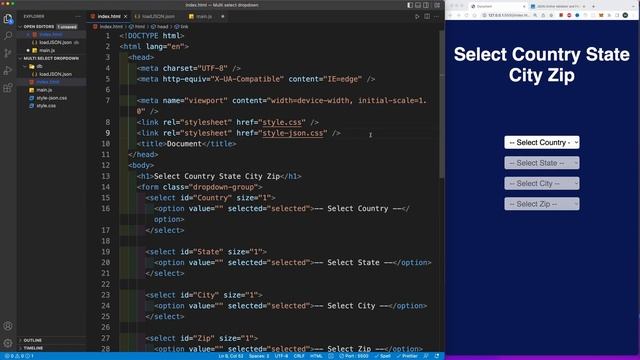Open the Run and Debug view

click(x=8, y=70)
